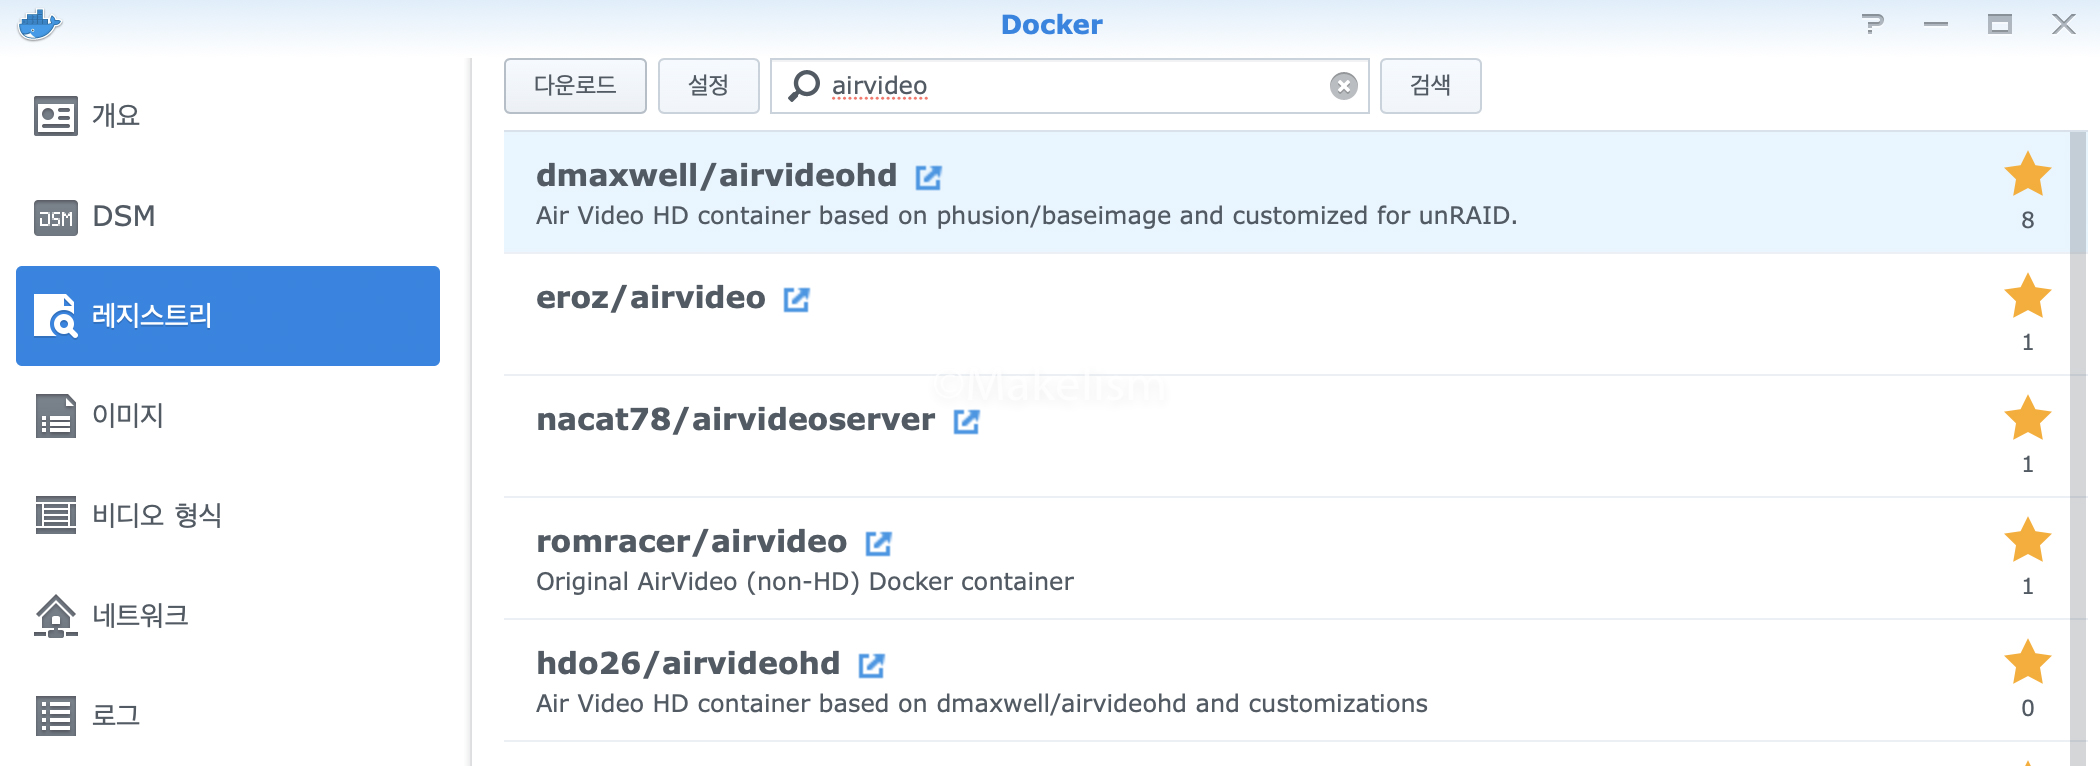Click the 이미지 image document icon
The image size is (2100, 766).
pos(56,416)
